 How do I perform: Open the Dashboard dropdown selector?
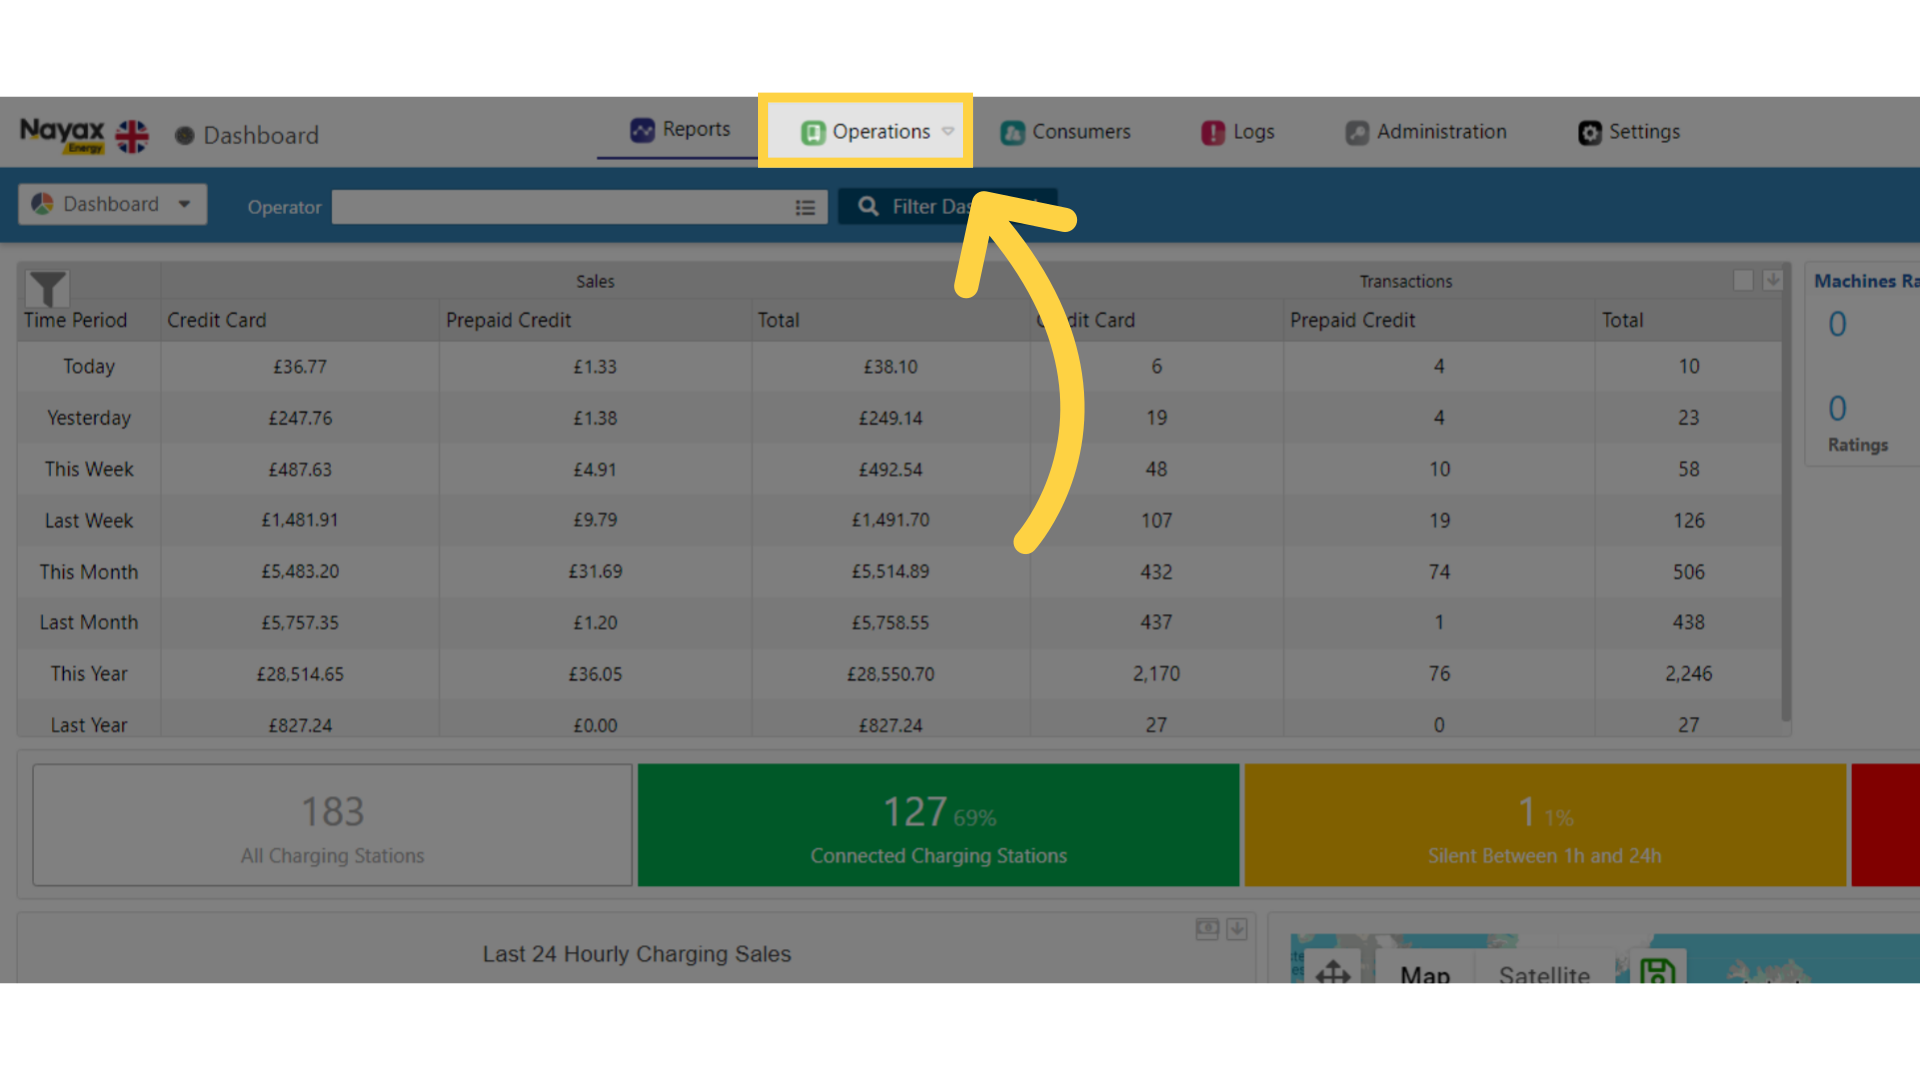[112, 204]
